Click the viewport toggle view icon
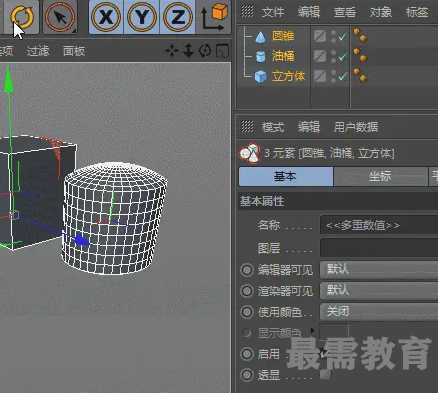This screenshot has height=393, width=438. coord(222,51)
